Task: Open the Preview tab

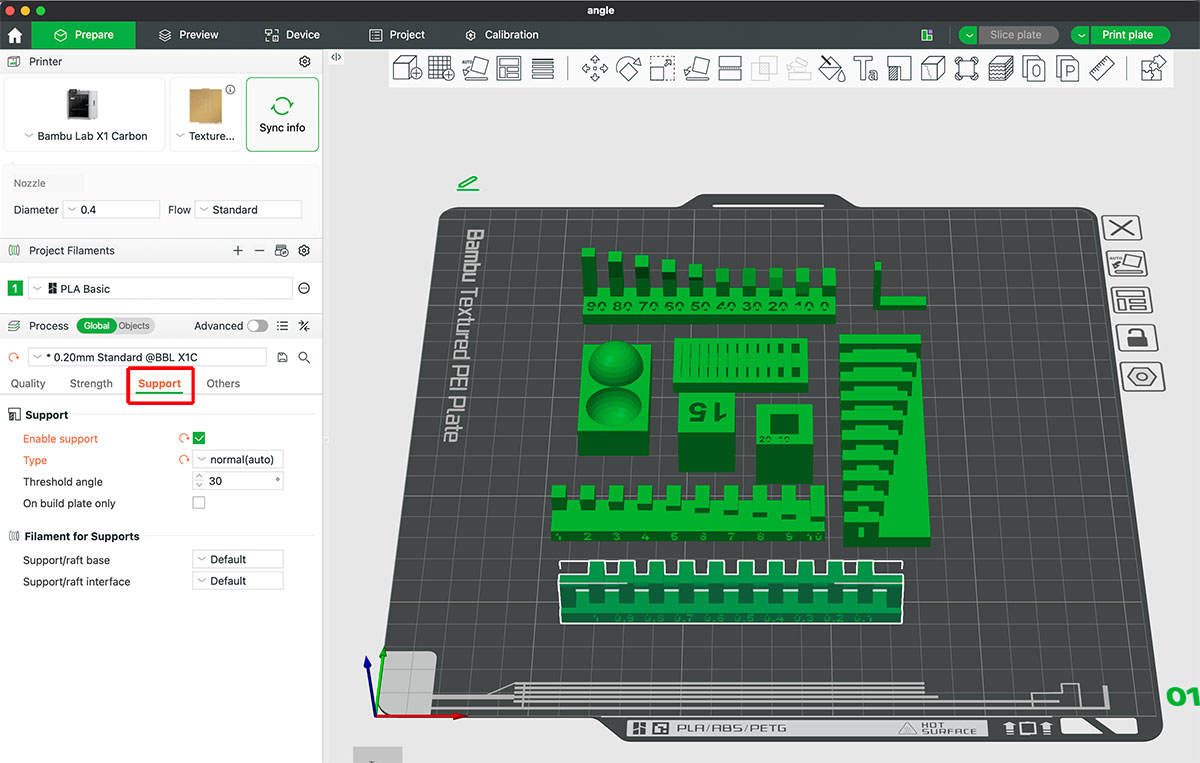Action: coord(189,35)
